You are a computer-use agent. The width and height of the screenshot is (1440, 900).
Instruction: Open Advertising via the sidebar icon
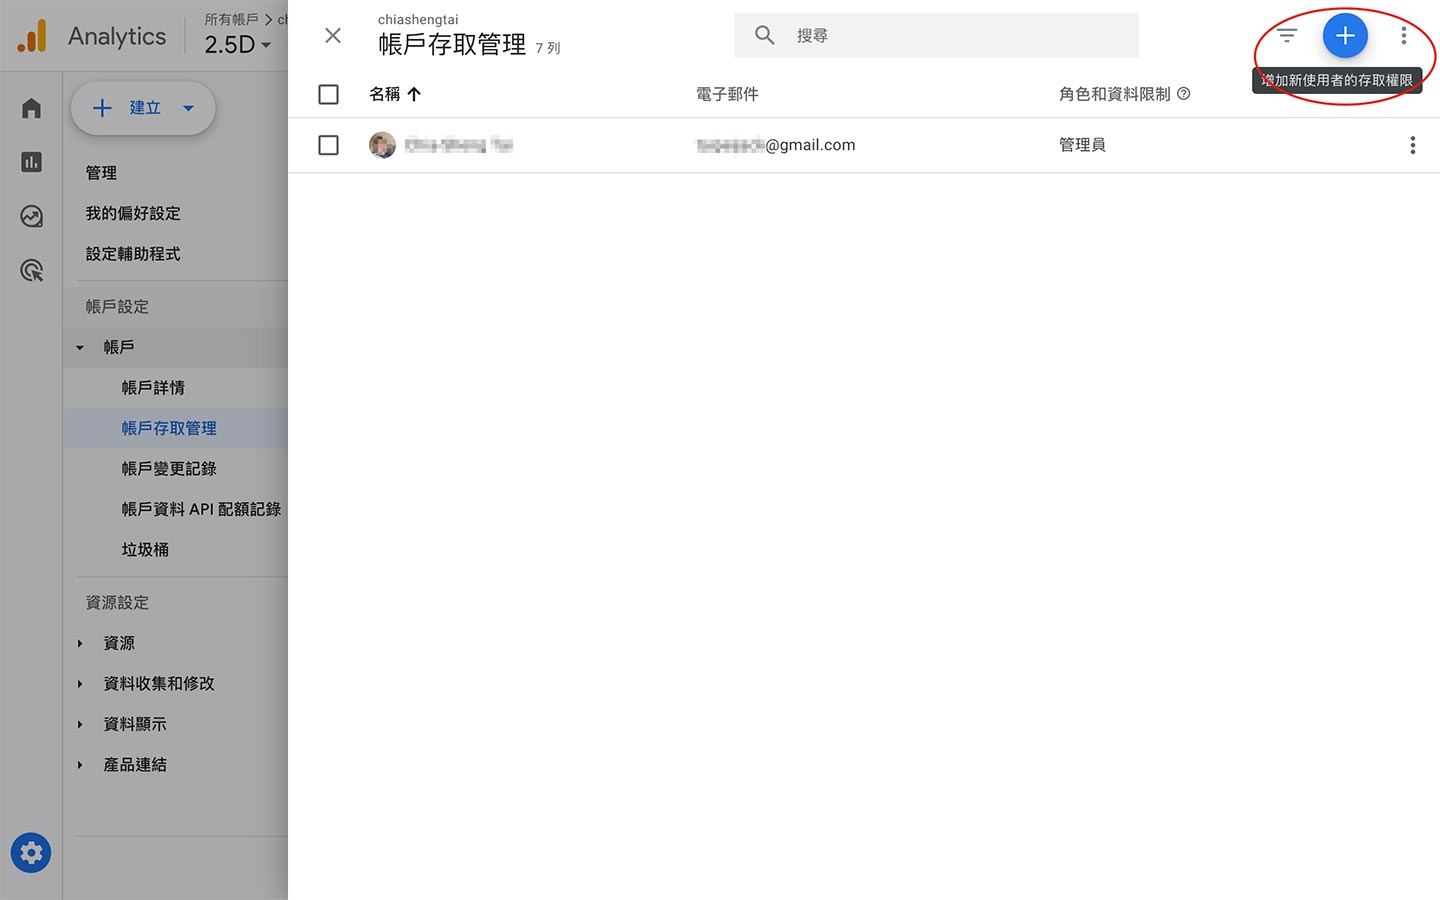[x=30, y=270]
